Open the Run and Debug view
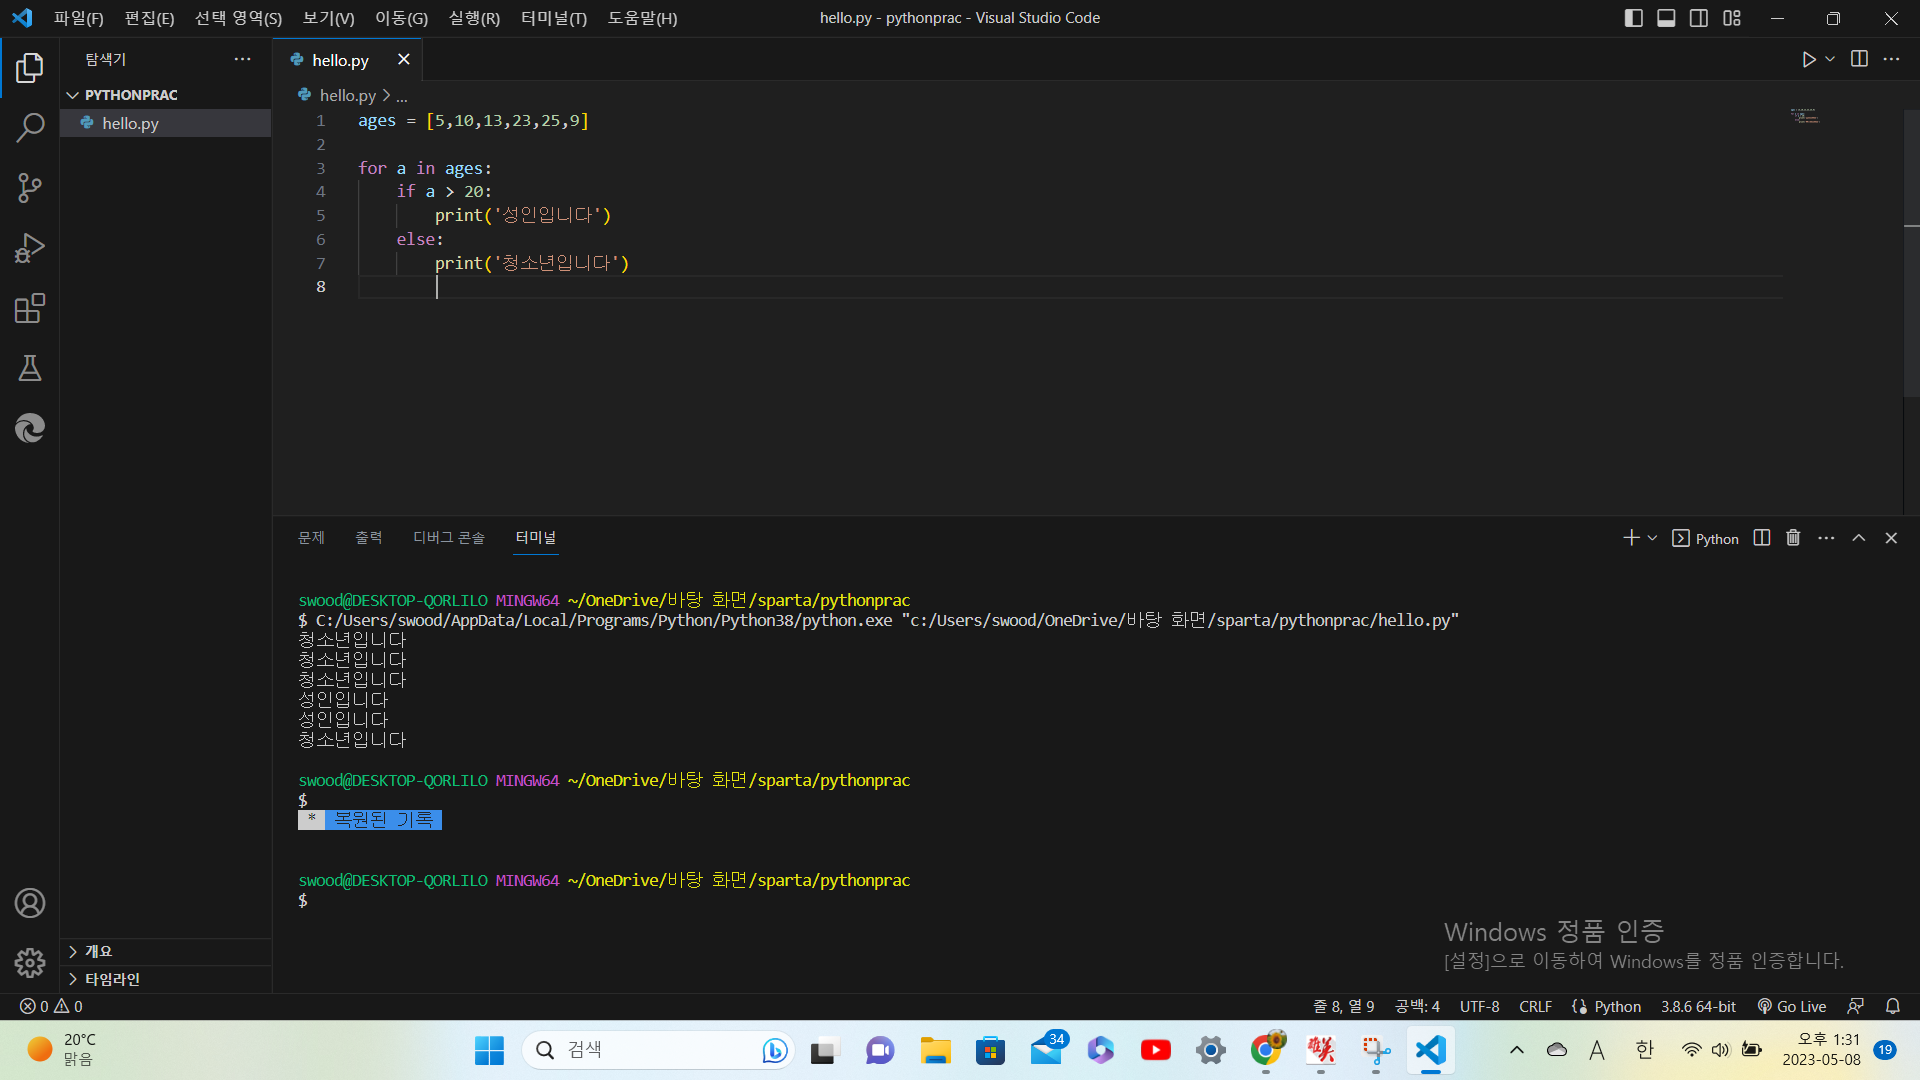The height and width of the screenshot is (1080, 1920). pyautogui.click(x=30, y=248)
